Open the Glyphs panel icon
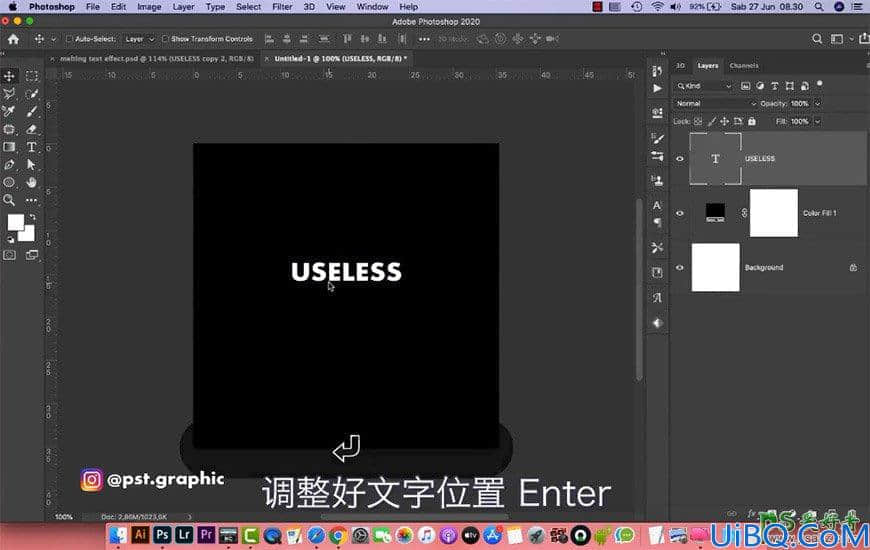Viewport: 870px width, 550px height. tap(657, 297)
